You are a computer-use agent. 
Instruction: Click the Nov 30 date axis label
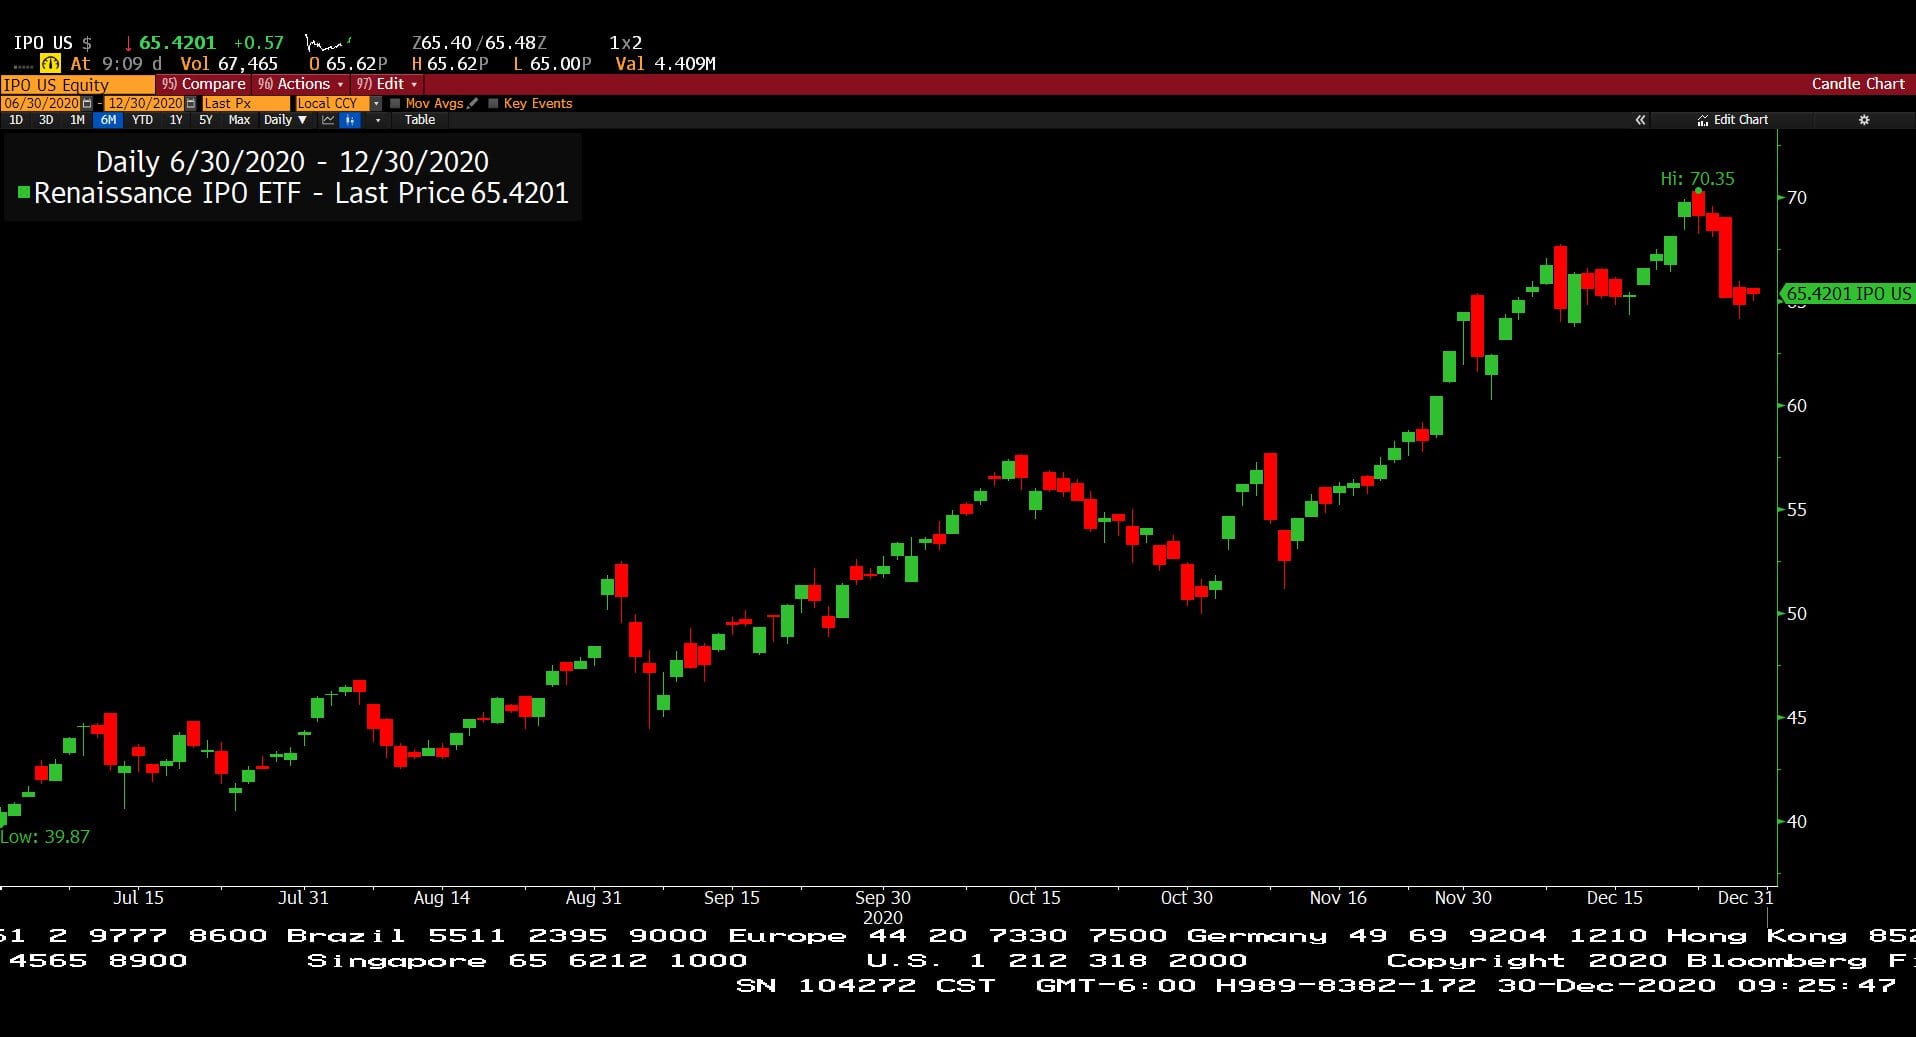1463,898
